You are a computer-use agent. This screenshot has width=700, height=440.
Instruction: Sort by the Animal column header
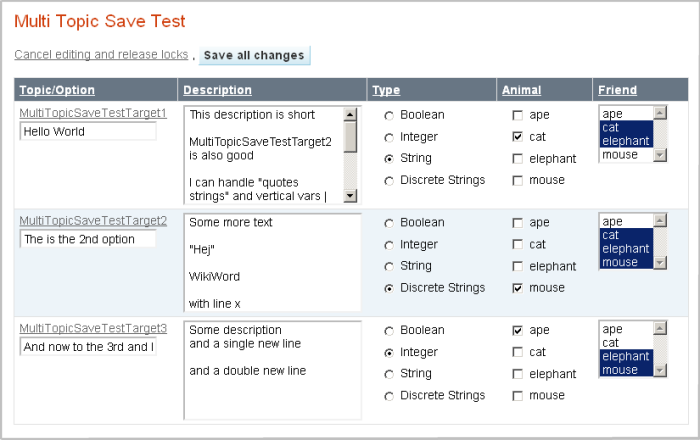coord(521,90)
